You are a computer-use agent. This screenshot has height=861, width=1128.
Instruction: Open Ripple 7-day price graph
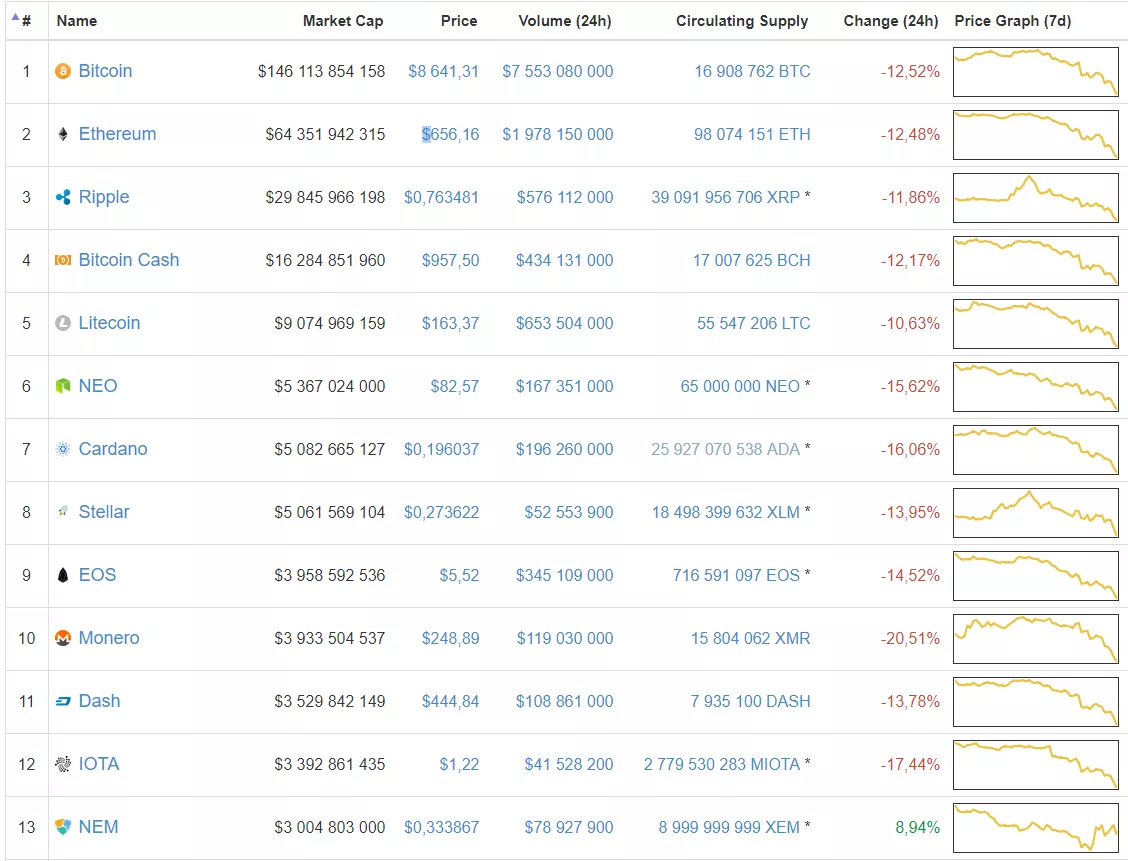(x=1036, y=198)
